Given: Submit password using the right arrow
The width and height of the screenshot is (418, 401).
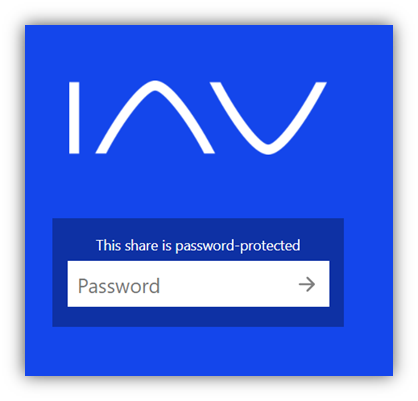Looking at the screenshot, I should click(307, 284).
